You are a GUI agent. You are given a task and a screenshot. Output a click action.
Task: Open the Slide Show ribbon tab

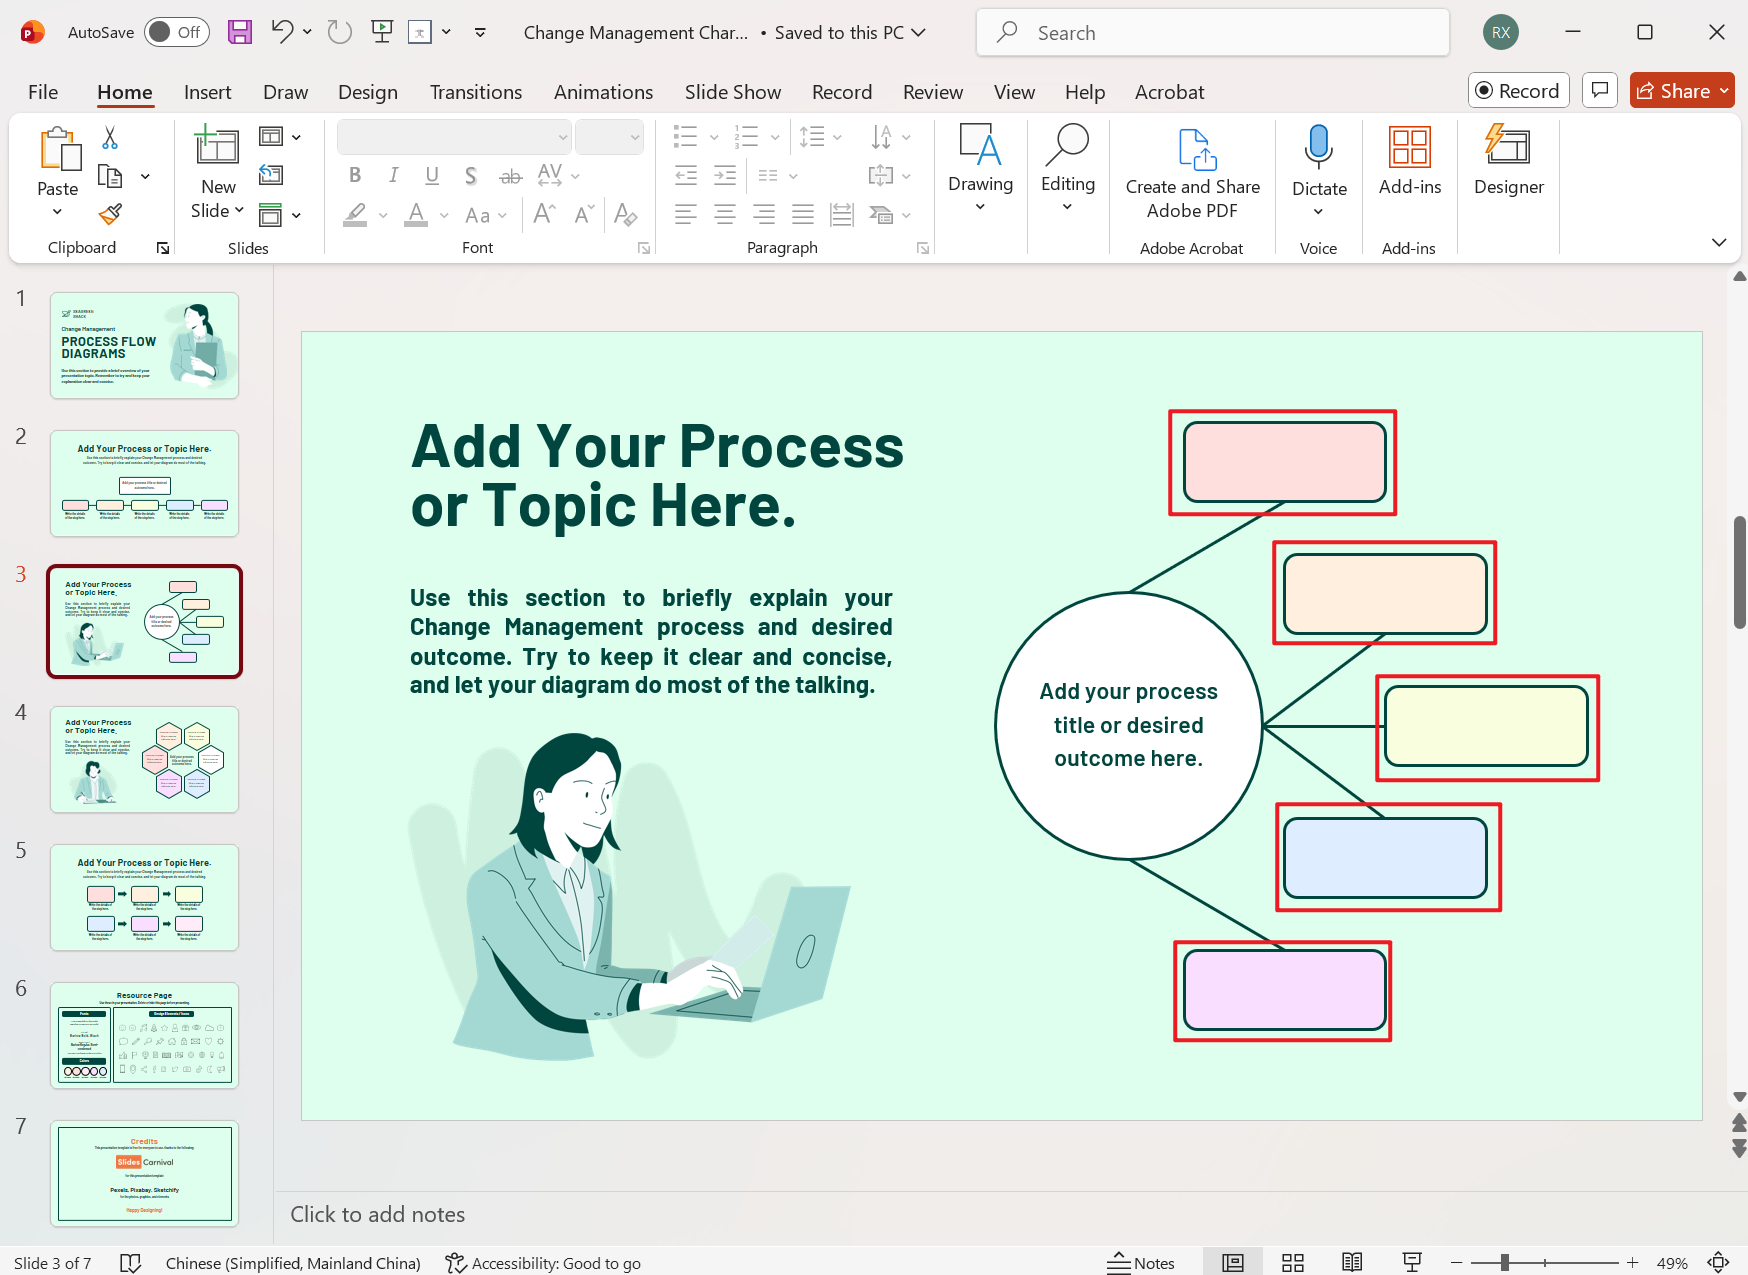pos(732,91)
